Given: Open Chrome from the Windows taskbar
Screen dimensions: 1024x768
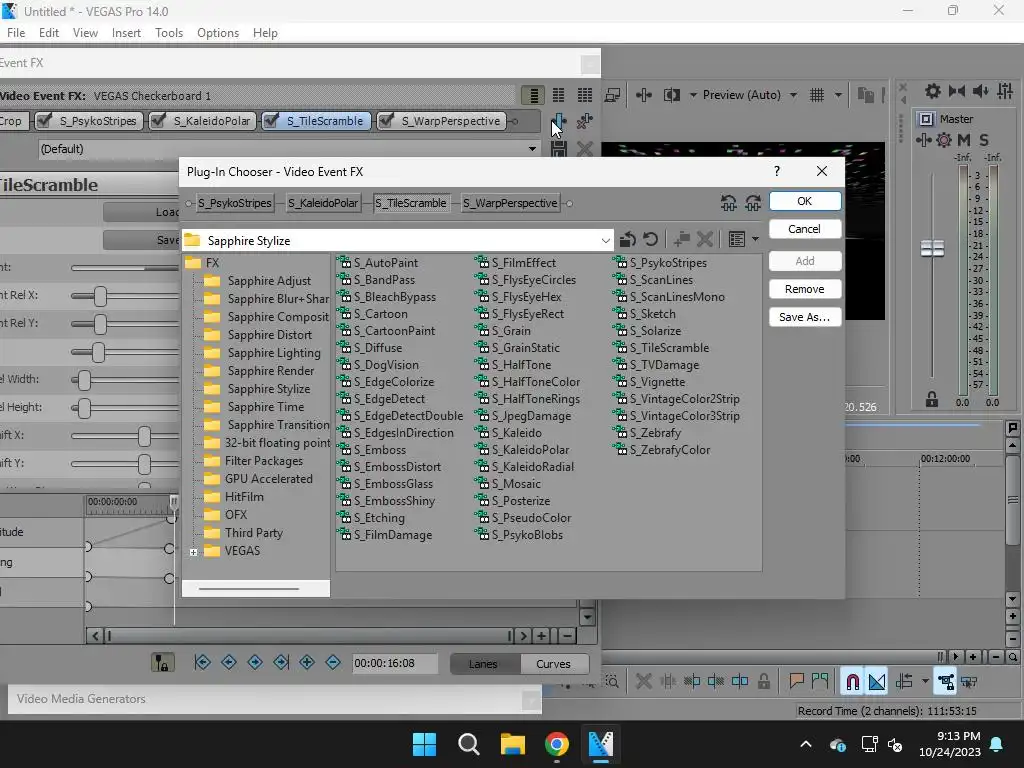Looking at the screenshot, I should [x=556, y=744].
